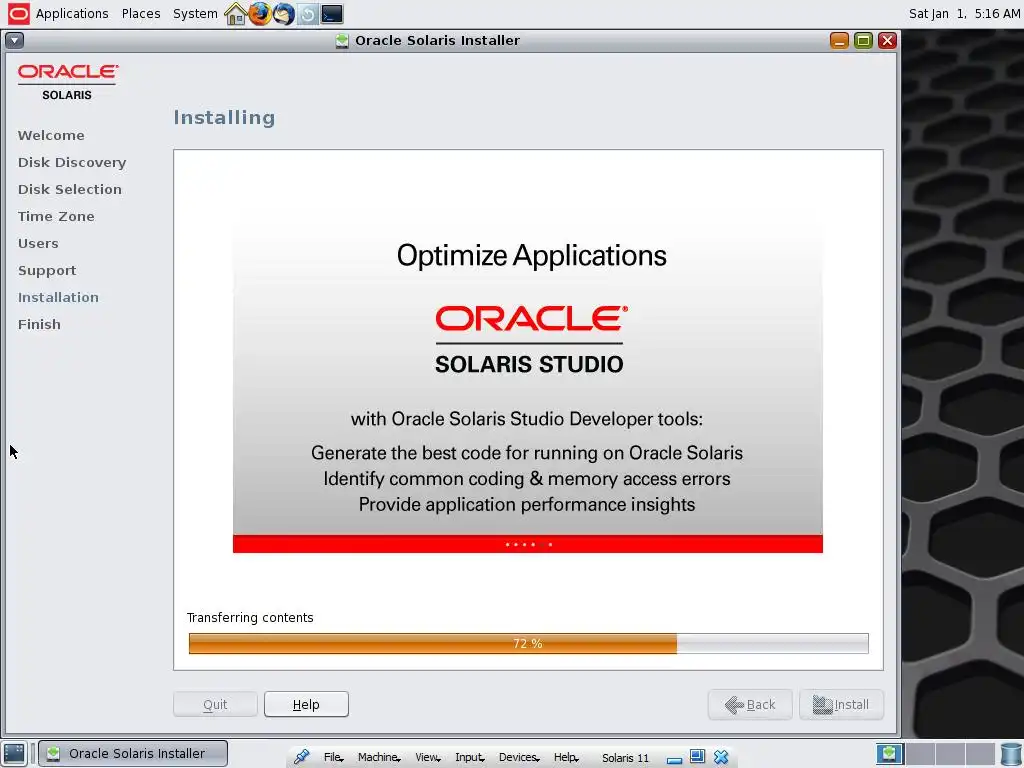
Task: Click the Install button
Action: pos(841,705)
